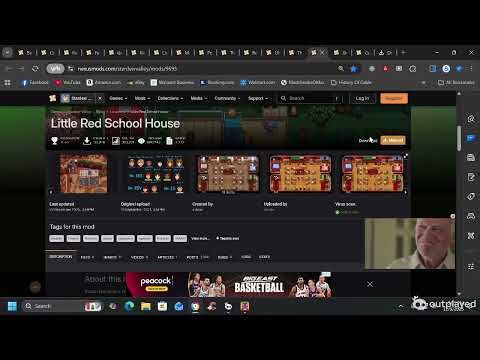The height and width of the screenshot is (360, 480).
Task: Expand the Collections menu
Action: pos(170,98)
